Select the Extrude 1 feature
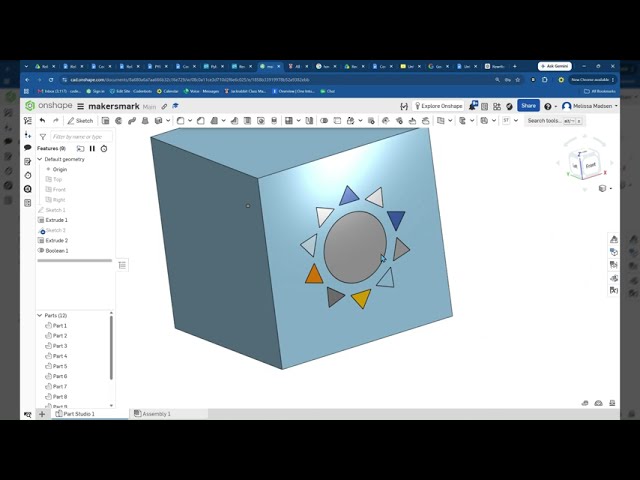Image resolution: width=640 pixels, height=480 pixels. click(56, 220)
